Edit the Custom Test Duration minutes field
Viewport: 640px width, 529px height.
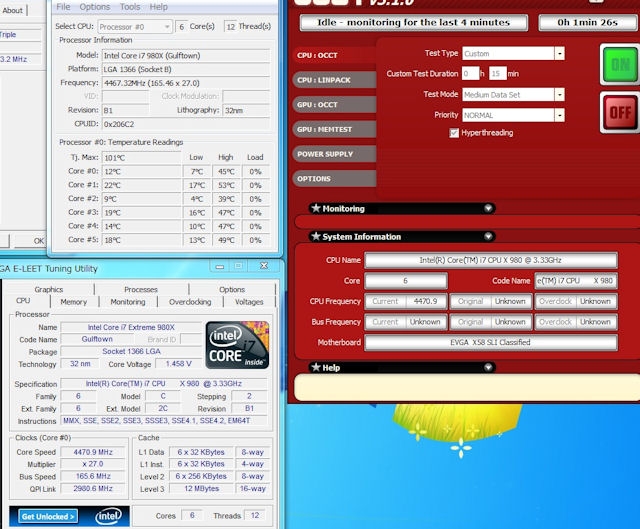(498, 74)
